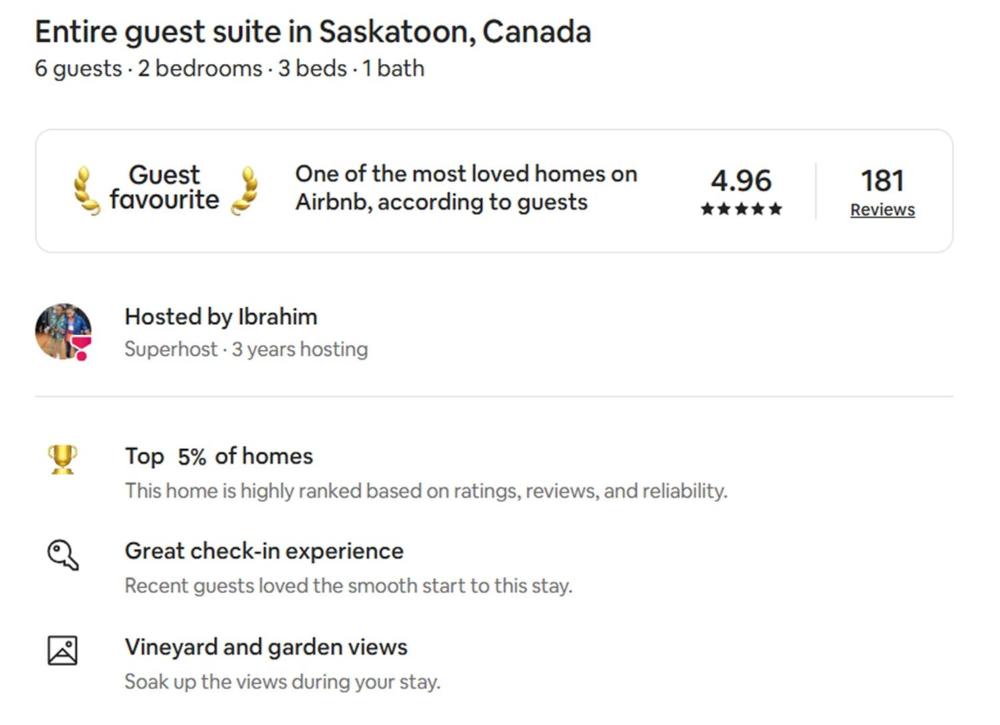Click the Top 5% of homes text
Viewport: 1000px width, 725px height.
click(x=218, y=456)
